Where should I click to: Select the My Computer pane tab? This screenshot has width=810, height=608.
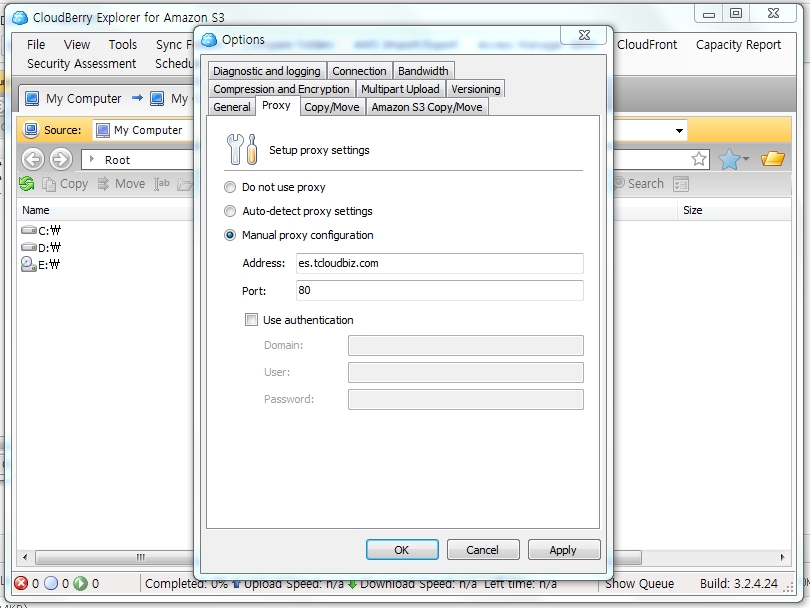point(74,98)
